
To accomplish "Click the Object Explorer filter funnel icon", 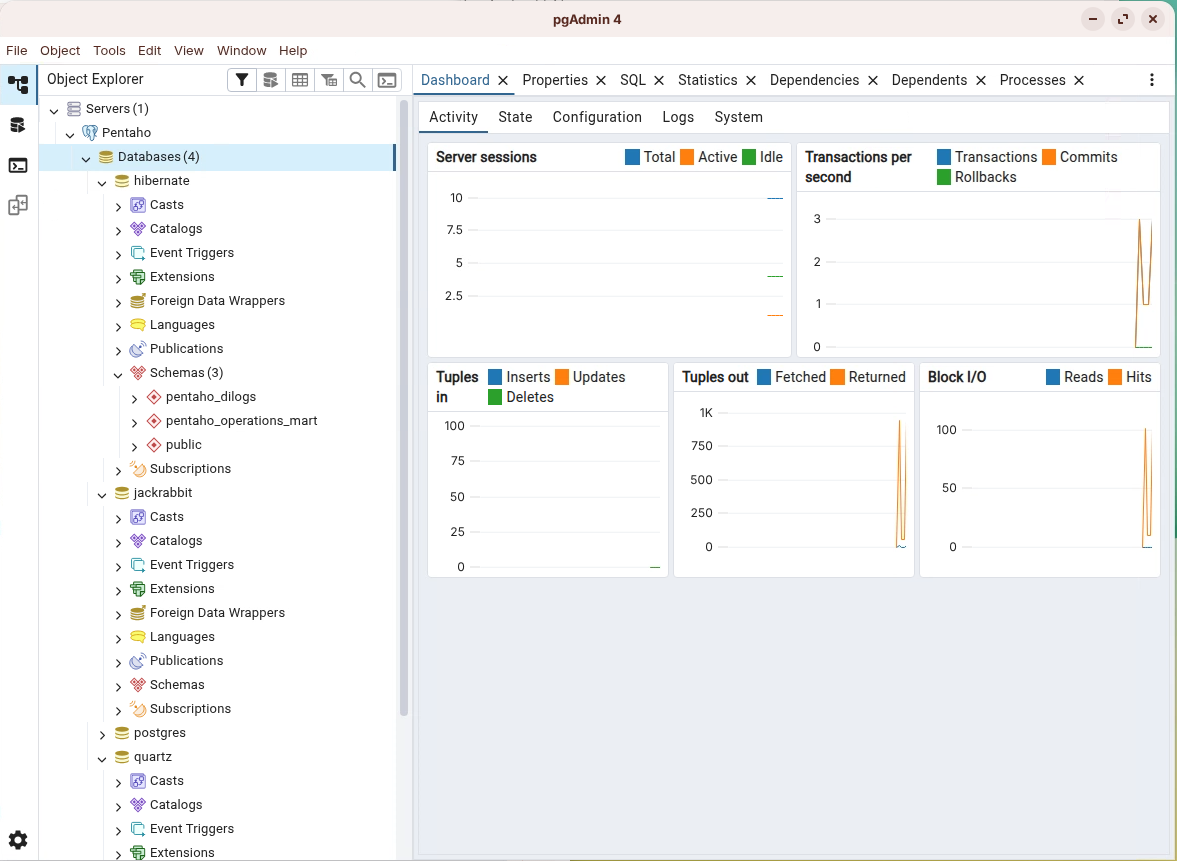I will 242,80.
